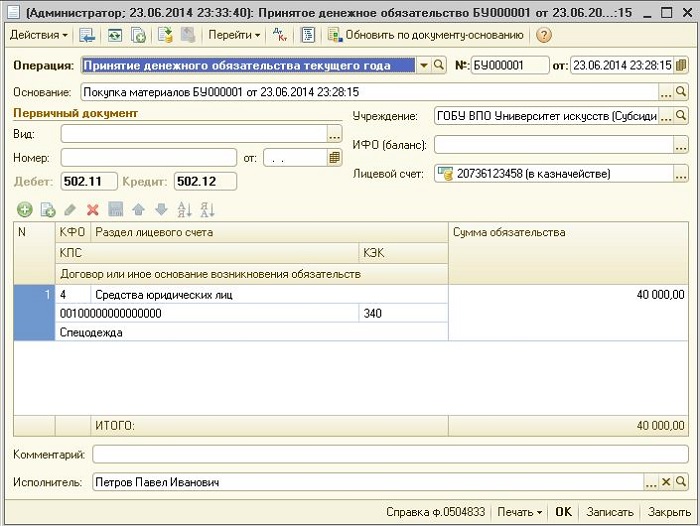Click the Раздел лицевого счета column header
The width and height of the screenshot is (700, 526).
point(269,232)
